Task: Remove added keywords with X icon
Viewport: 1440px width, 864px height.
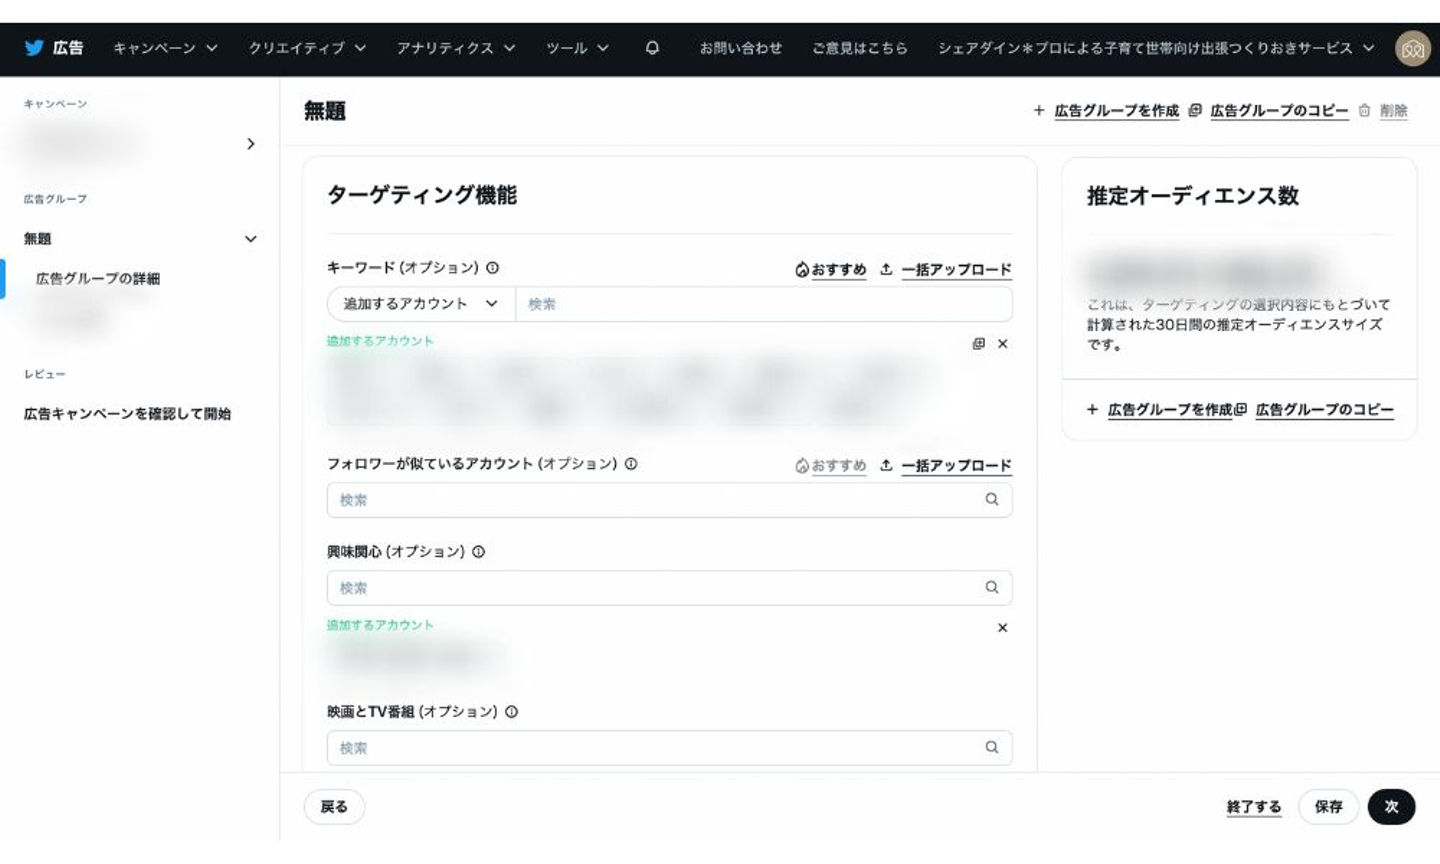Action: pos(1002,344)
